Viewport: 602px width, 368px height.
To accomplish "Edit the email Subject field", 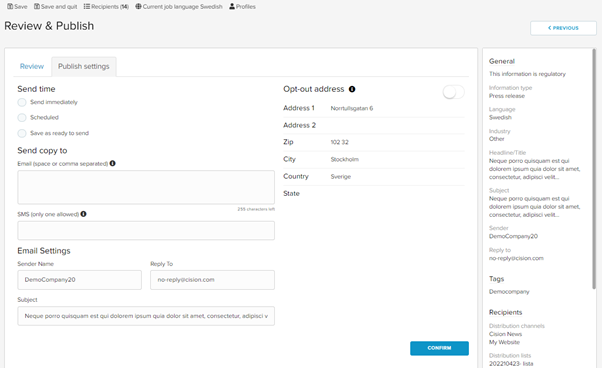I will (146, 316).
